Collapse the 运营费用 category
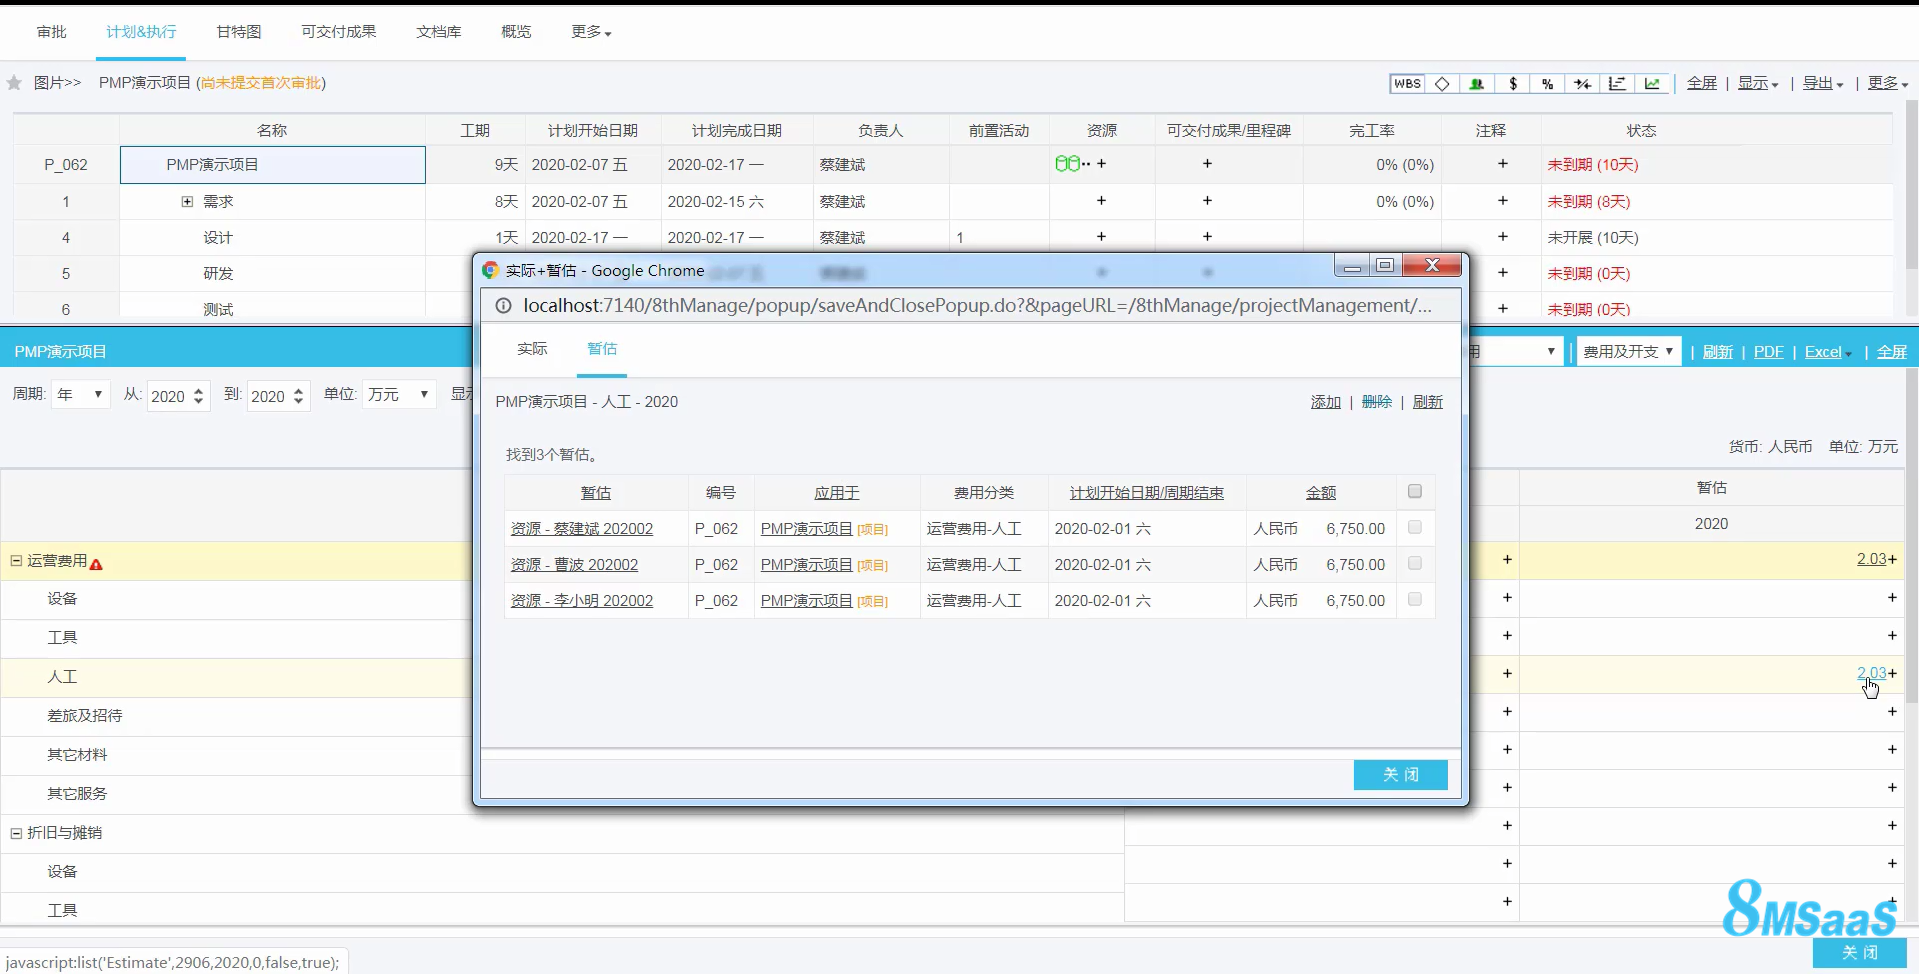Screen dimensions: 1919x974 point(16,561)
